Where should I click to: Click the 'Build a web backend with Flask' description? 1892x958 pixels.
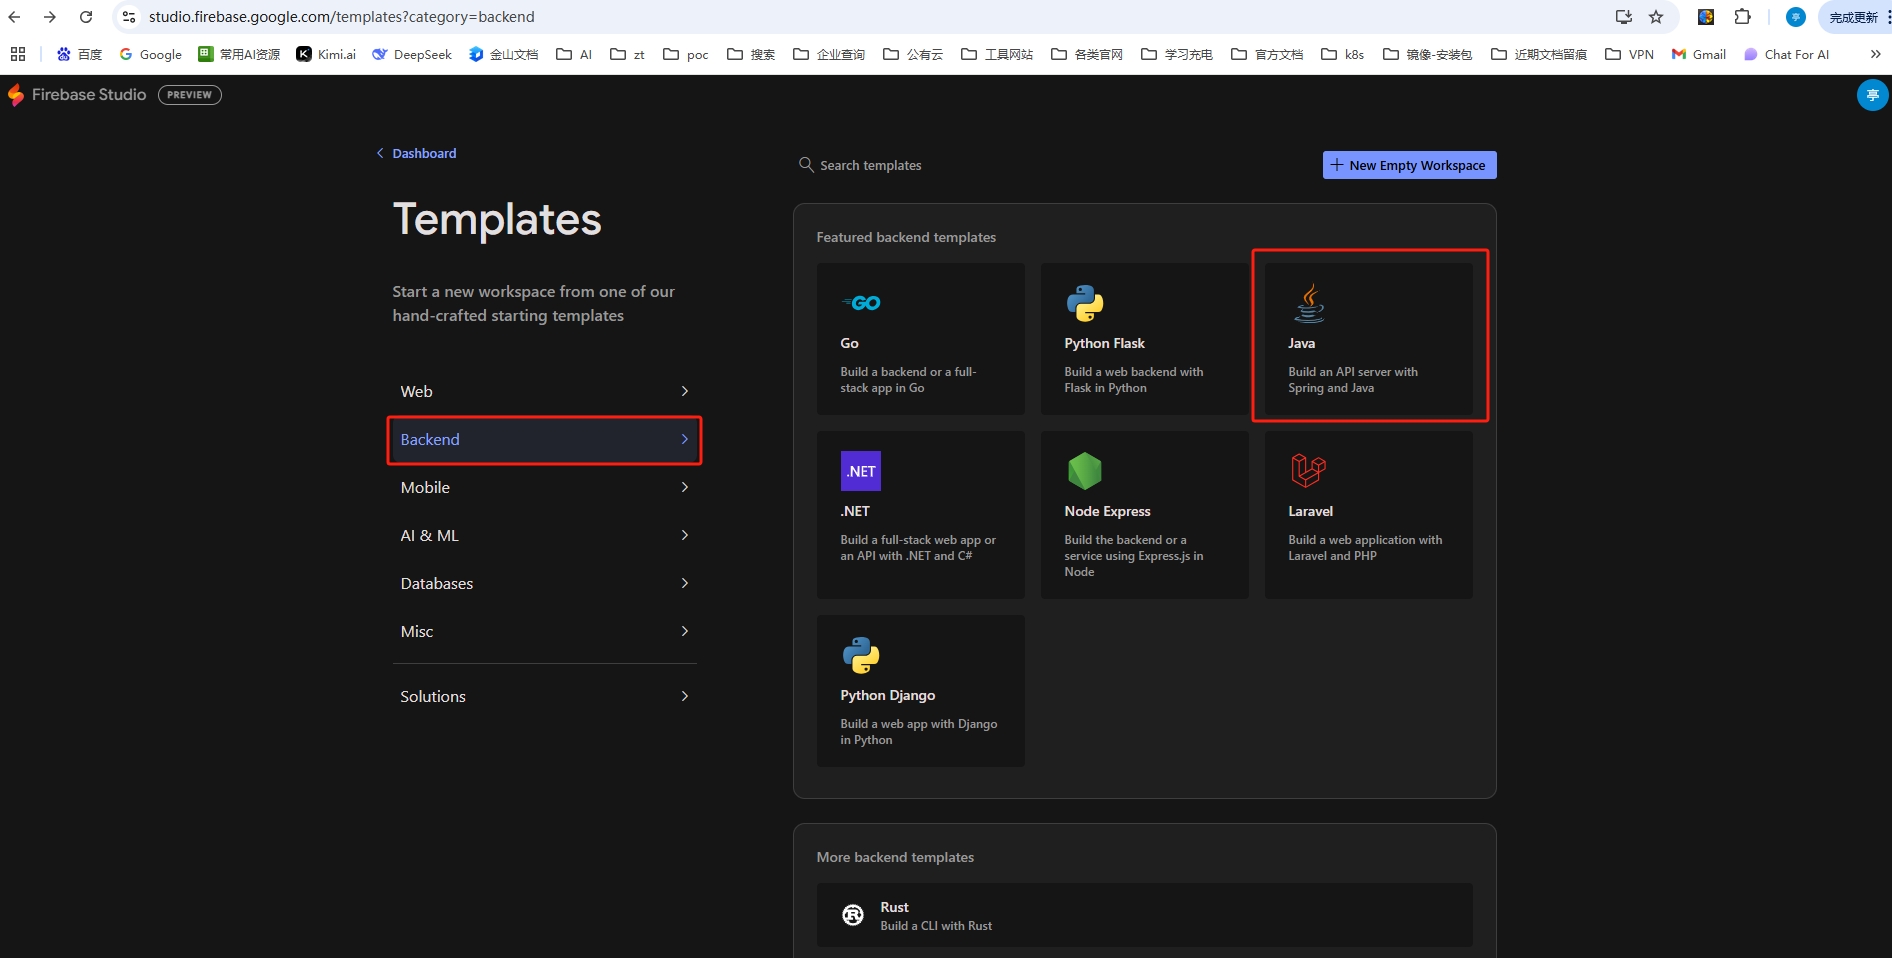1134,380
